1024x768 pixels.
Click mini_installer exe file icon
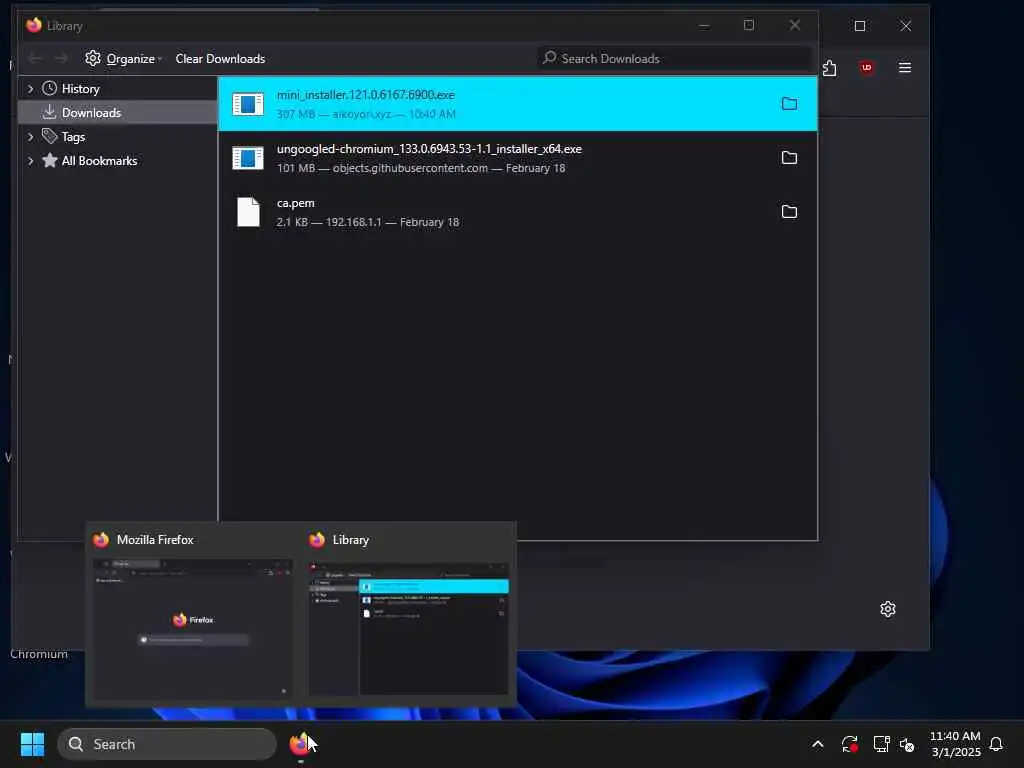[x=248, y=104]
